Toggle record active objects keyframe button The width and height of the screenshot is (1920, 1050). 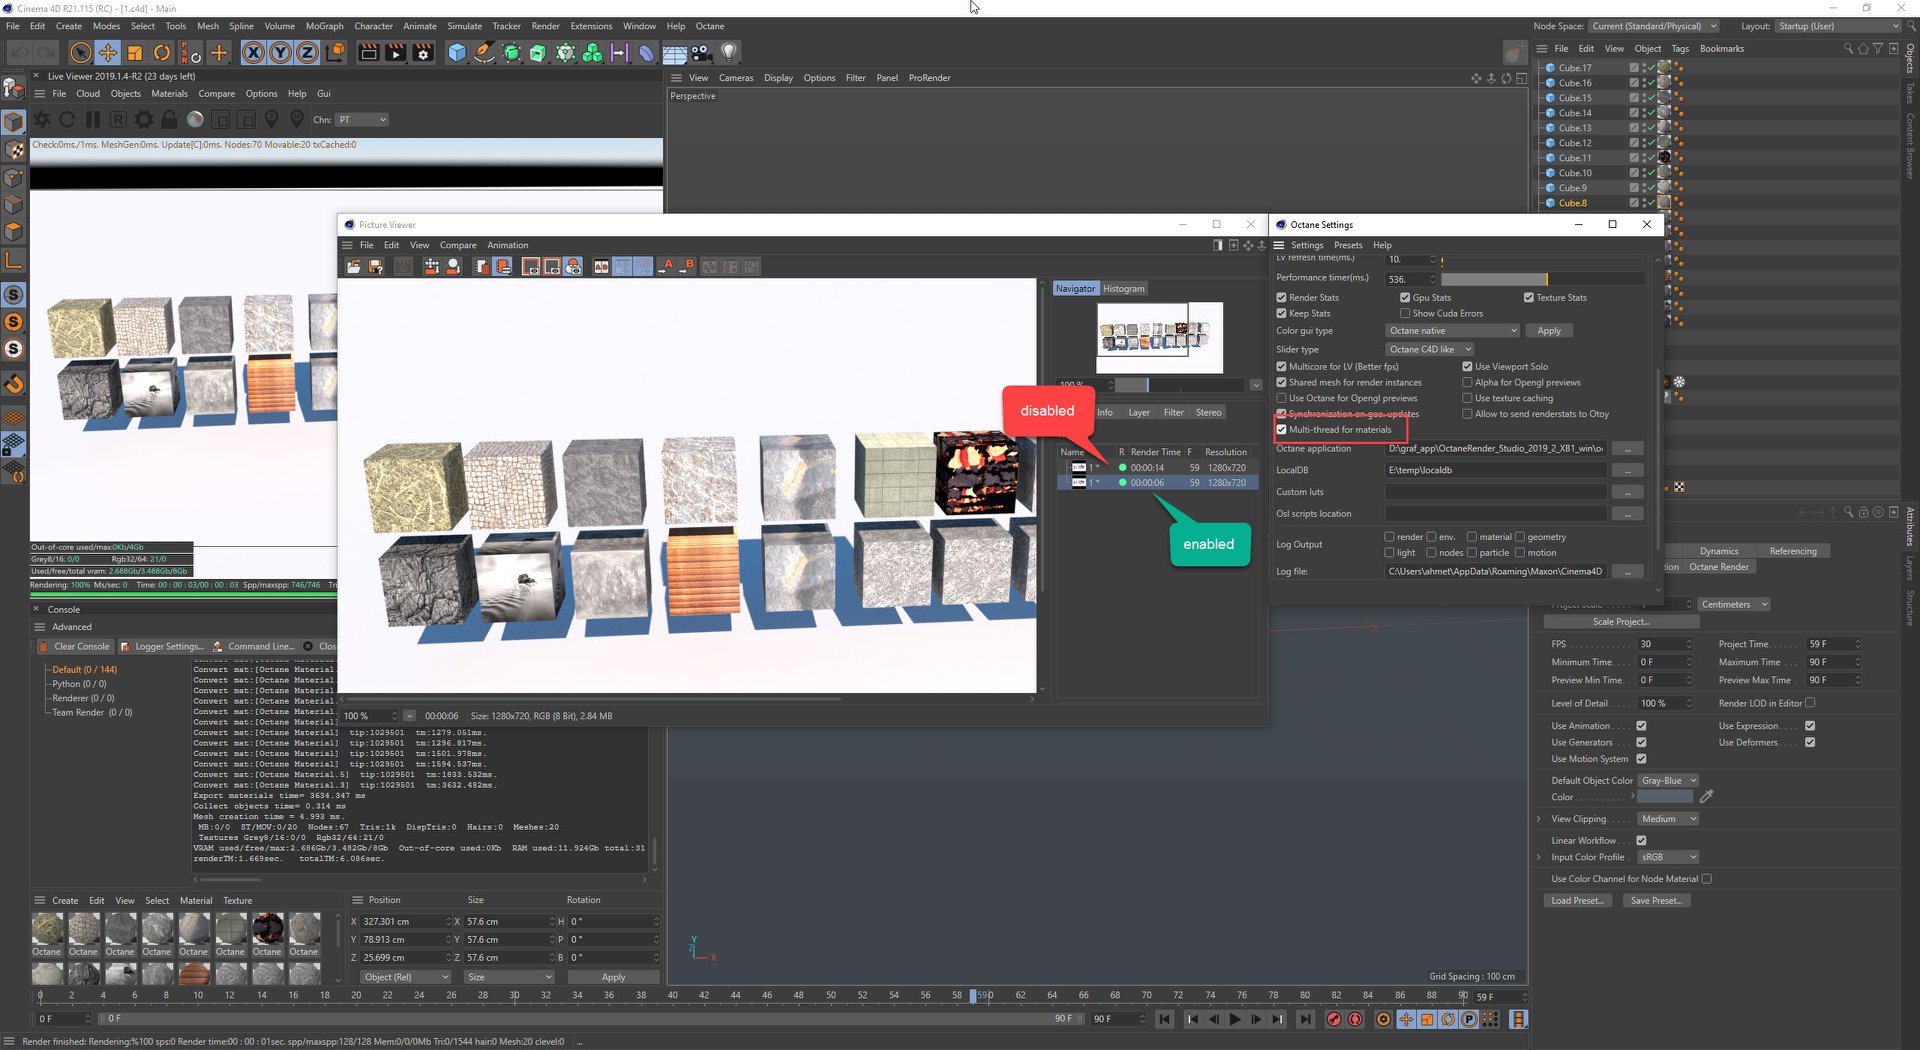tap(1334, 1019)
